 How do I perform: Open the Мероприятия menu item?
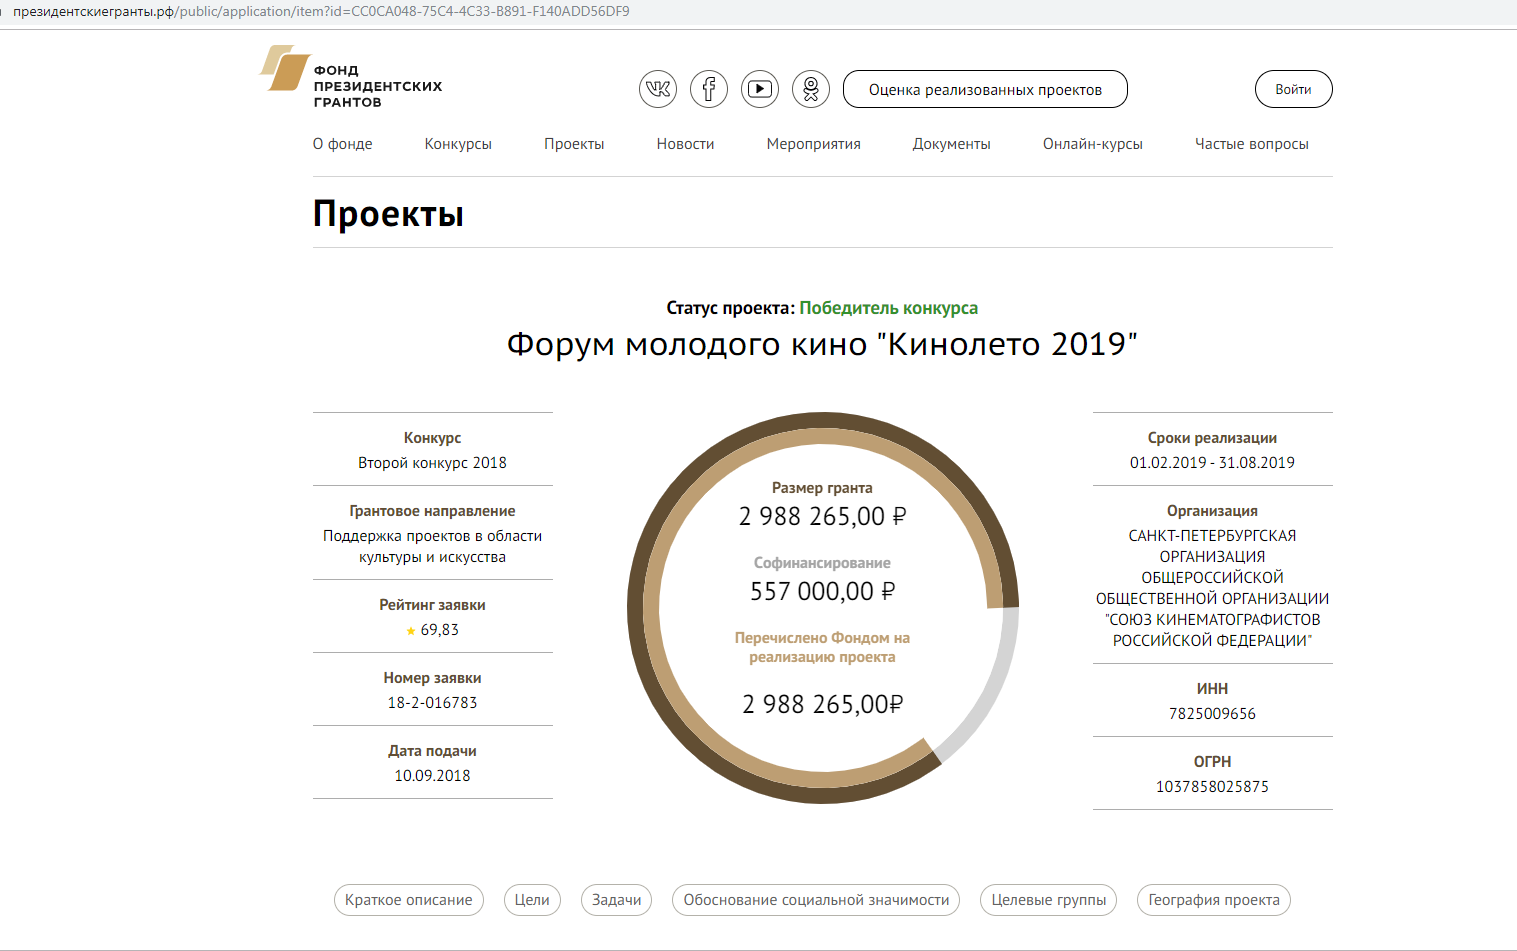[813, 144]
